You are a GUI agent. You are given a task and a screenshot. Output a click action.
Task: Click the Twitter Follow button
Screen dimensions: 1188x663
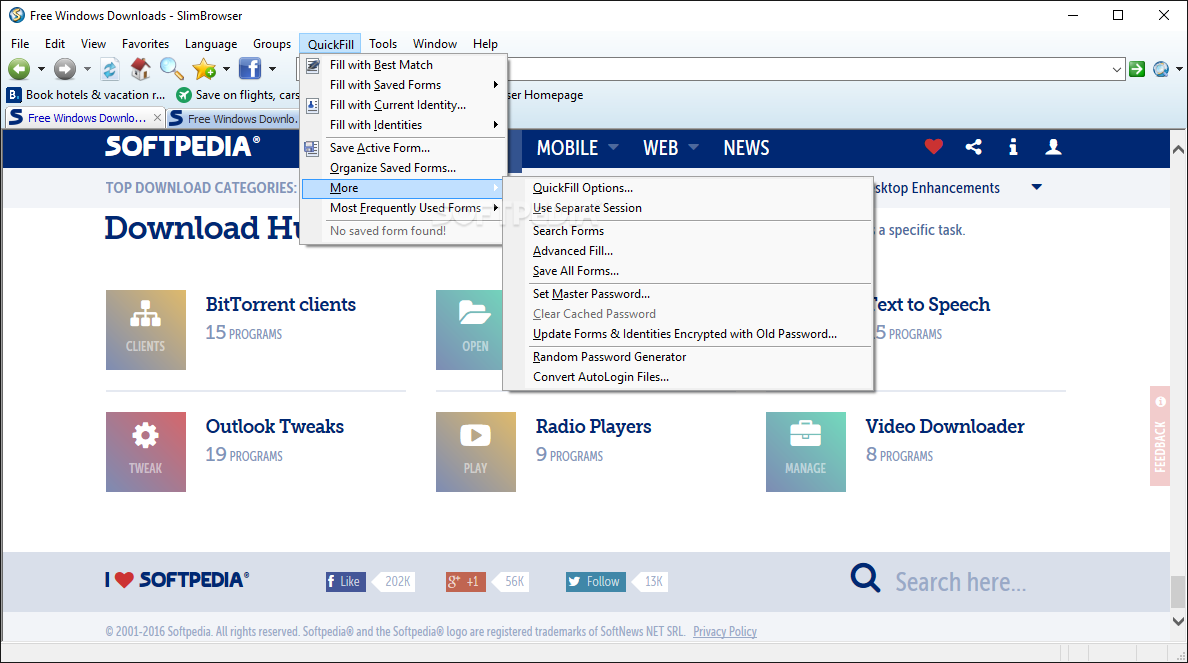point(596,581)
